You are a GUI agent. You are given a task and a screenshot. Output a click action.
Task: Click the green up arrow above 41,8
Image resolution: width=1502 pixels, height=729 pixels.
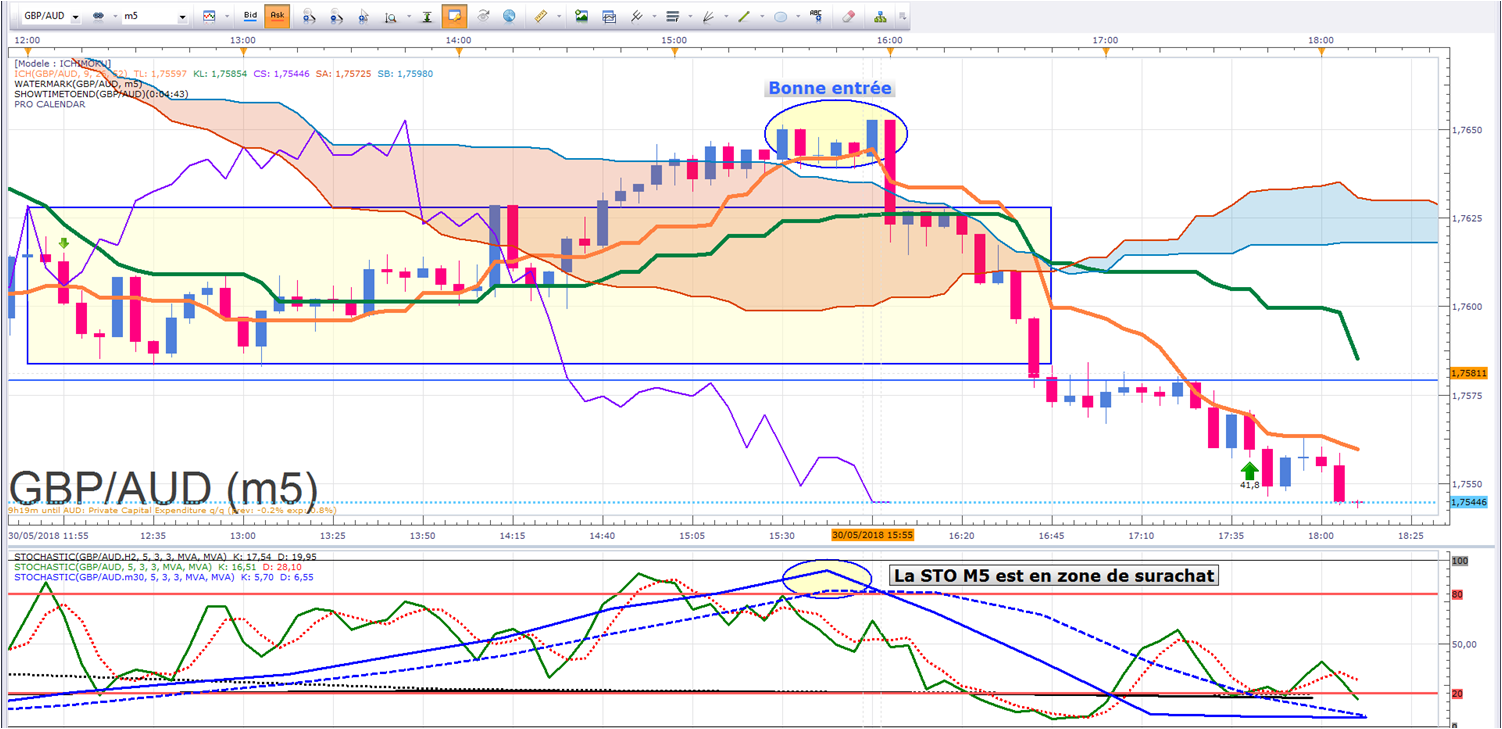1249,470
